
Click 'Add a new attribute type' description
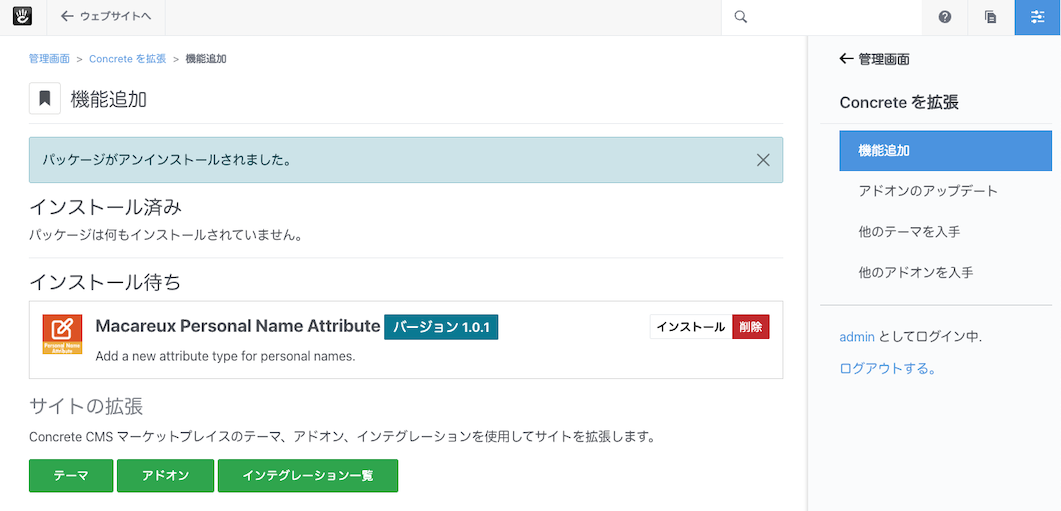tap(225, 356)
